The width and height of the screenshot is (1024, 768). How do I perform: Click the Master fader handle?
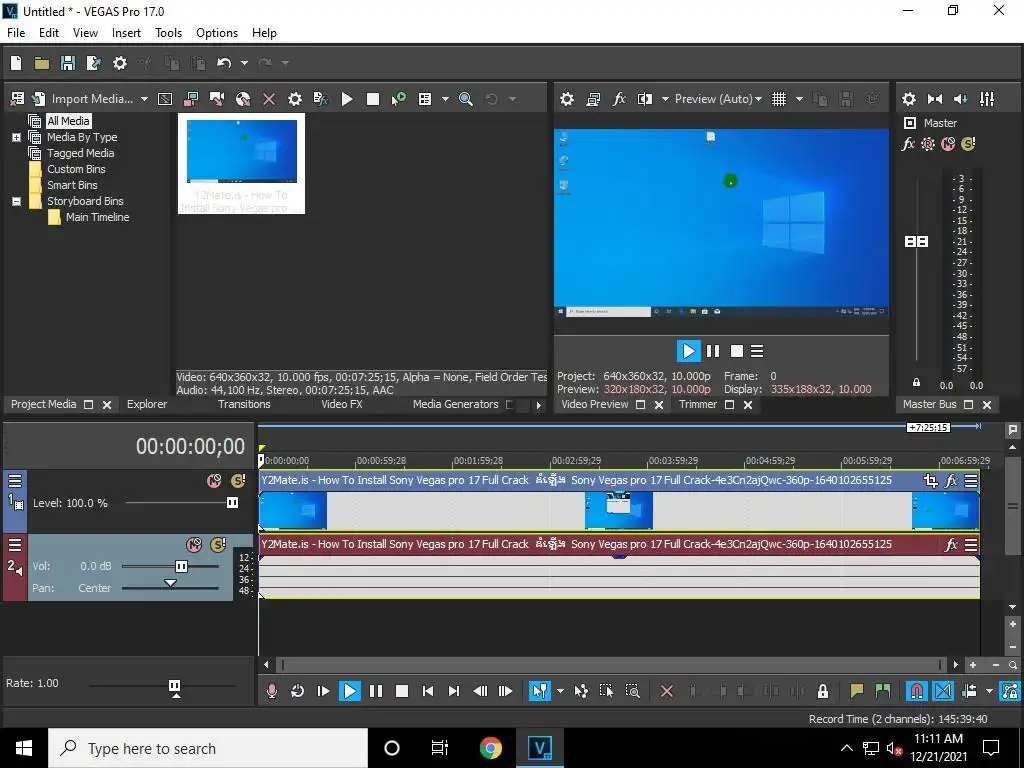[916, 242]
